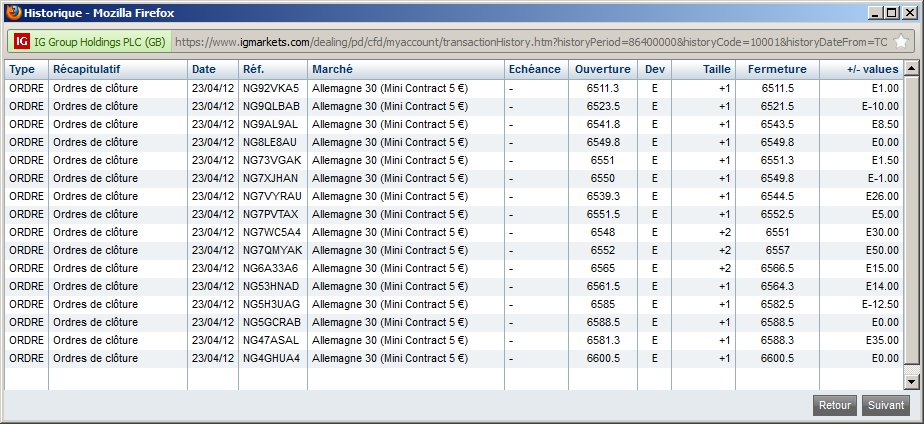Click opening price 6565
924x424 pixels.
pos(603,268)
